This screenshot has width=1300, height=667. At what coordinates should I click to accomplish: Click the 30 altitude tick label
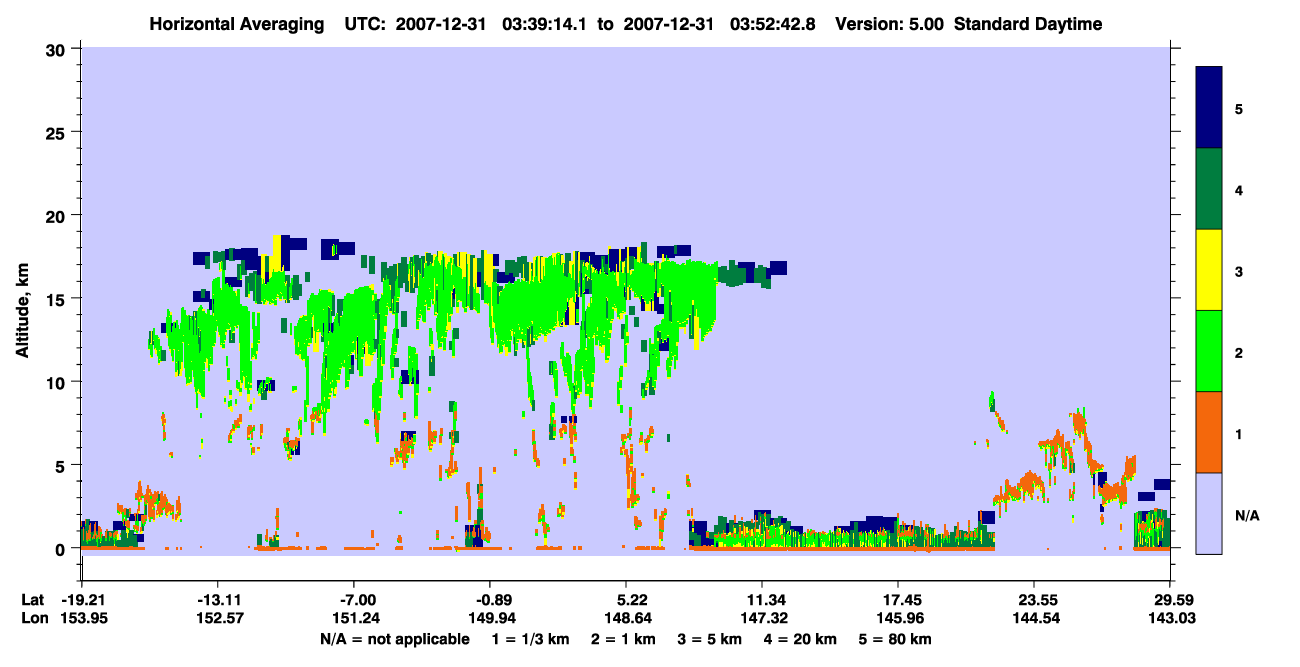[x=58, y=49]
